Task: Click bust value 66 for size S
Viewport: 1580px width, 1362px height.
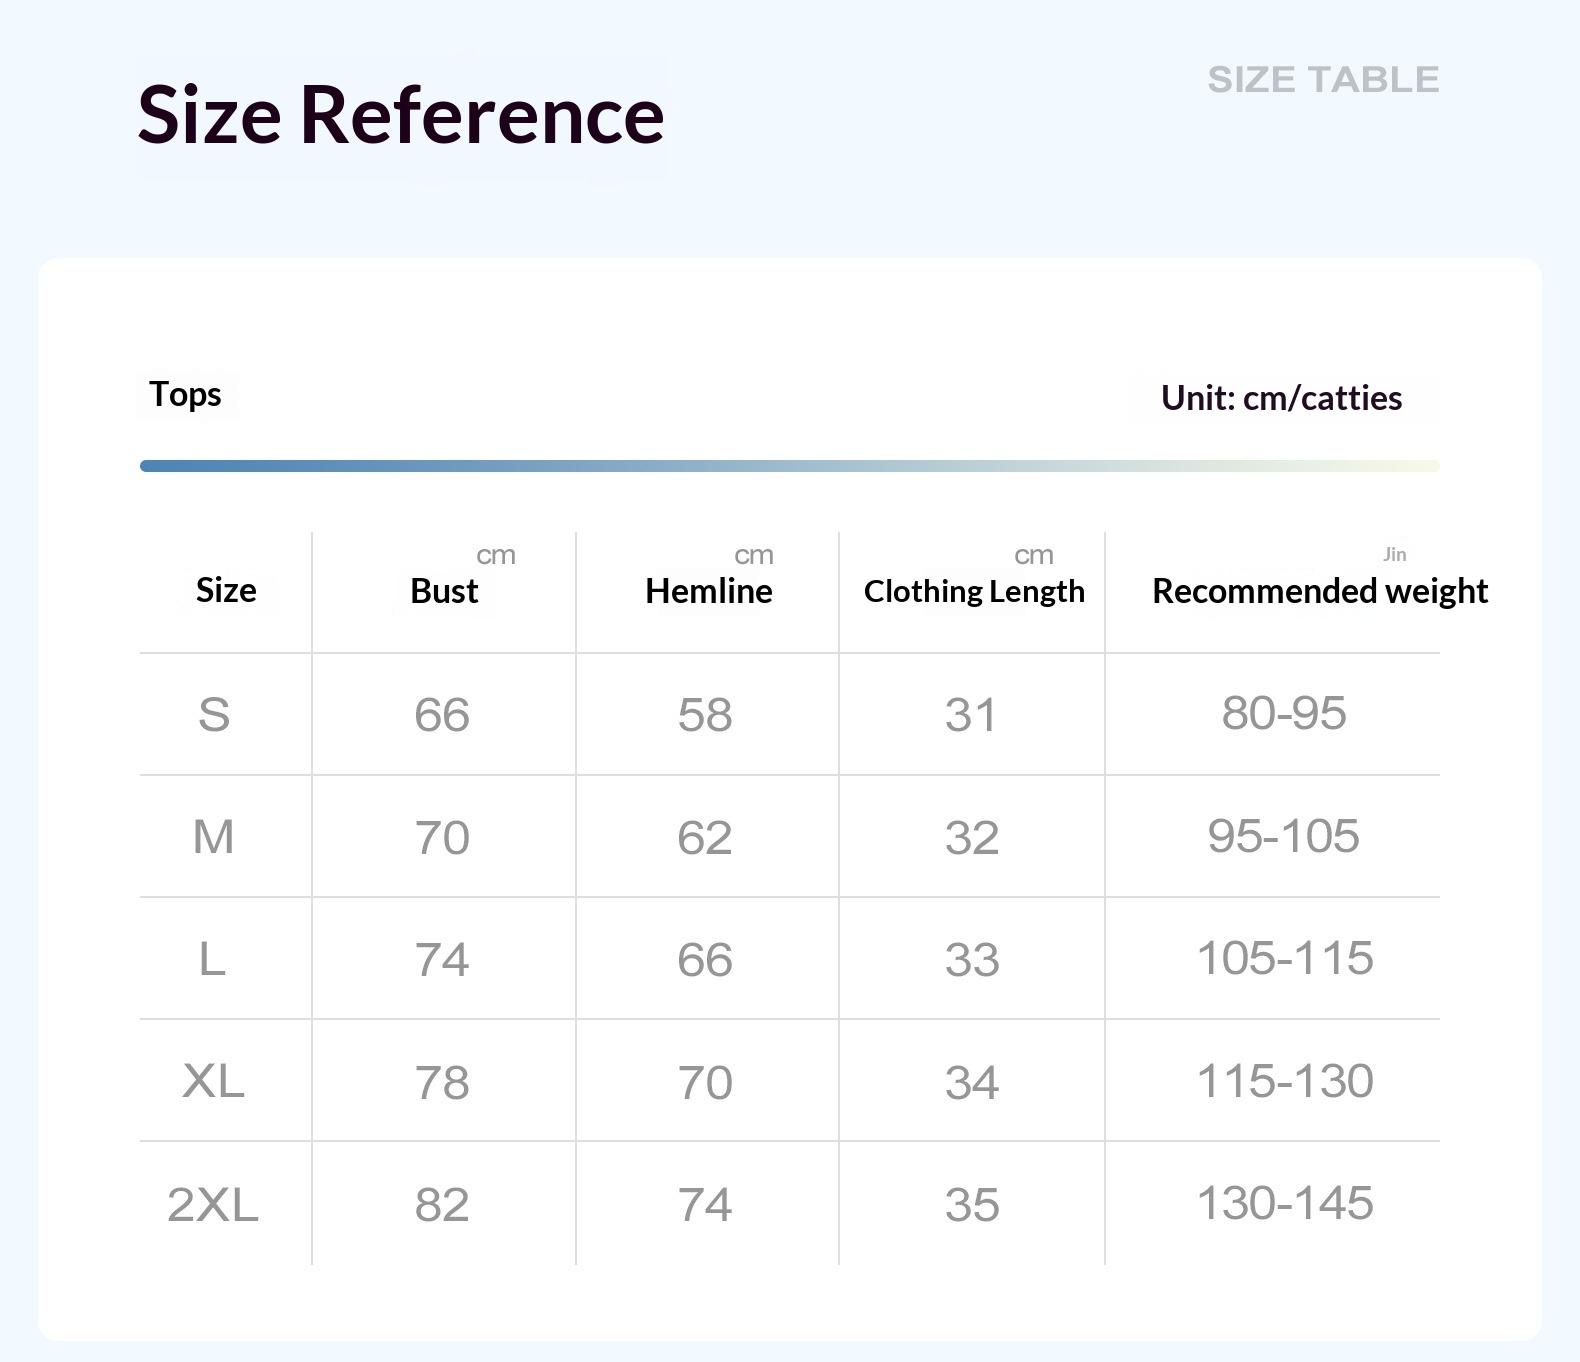Action: [x=442, y=715]
